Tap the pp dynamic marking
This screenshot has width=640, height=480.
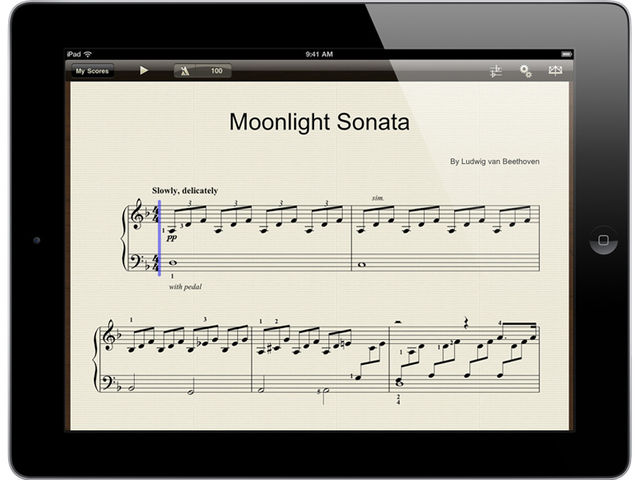pyautogui.click(x=171, y=238)
